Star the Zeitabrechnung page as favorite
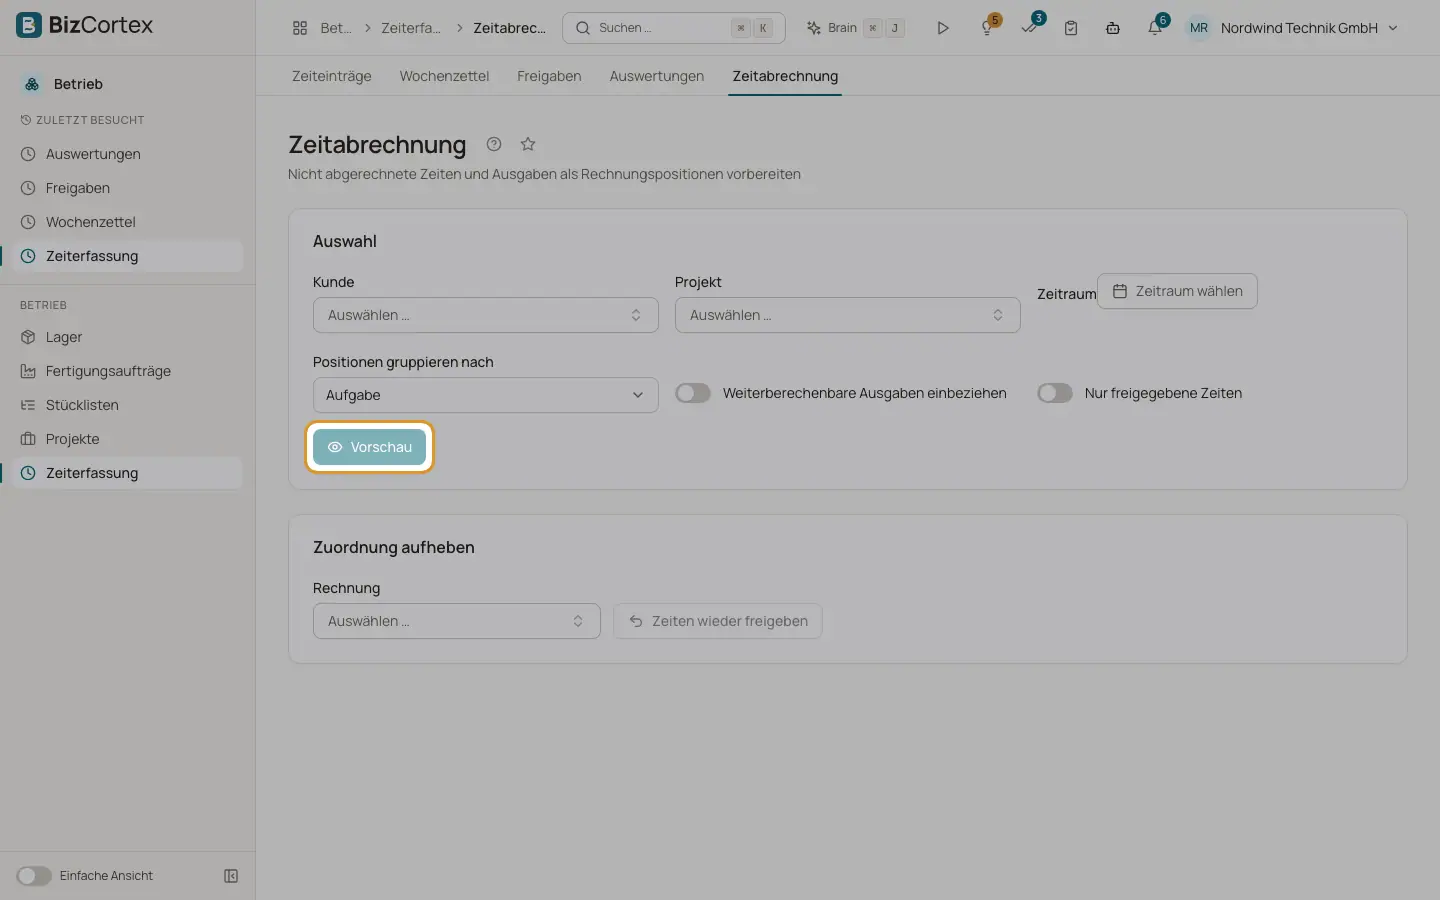 528,144
